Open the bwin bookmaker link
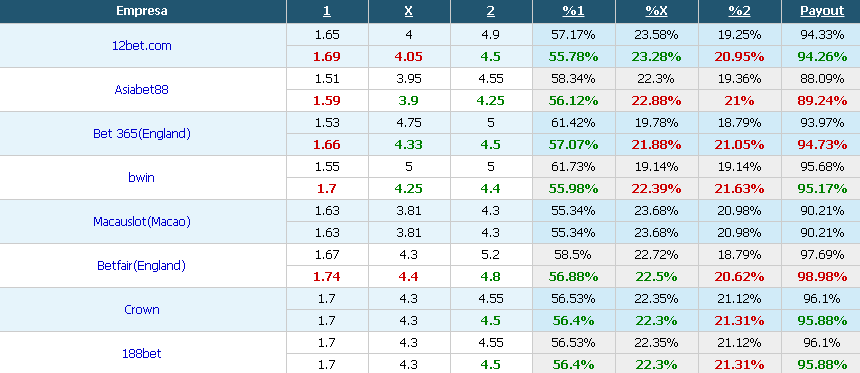This screenshot has width=860, height=373. pyautogui.click(x=142, y=177)
